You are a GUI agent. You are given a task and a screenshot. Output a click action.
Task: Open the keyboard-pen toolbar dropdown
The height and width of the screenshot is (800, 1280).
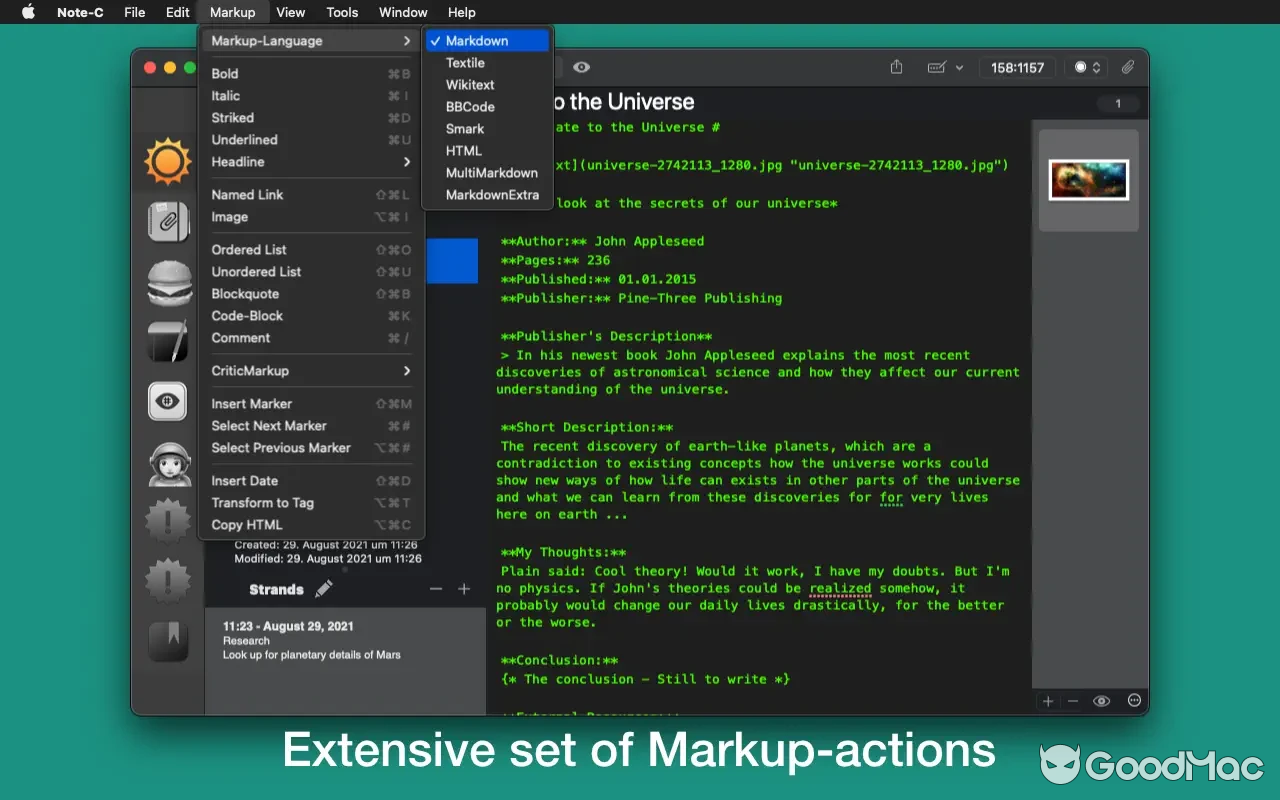coord(944,67)
